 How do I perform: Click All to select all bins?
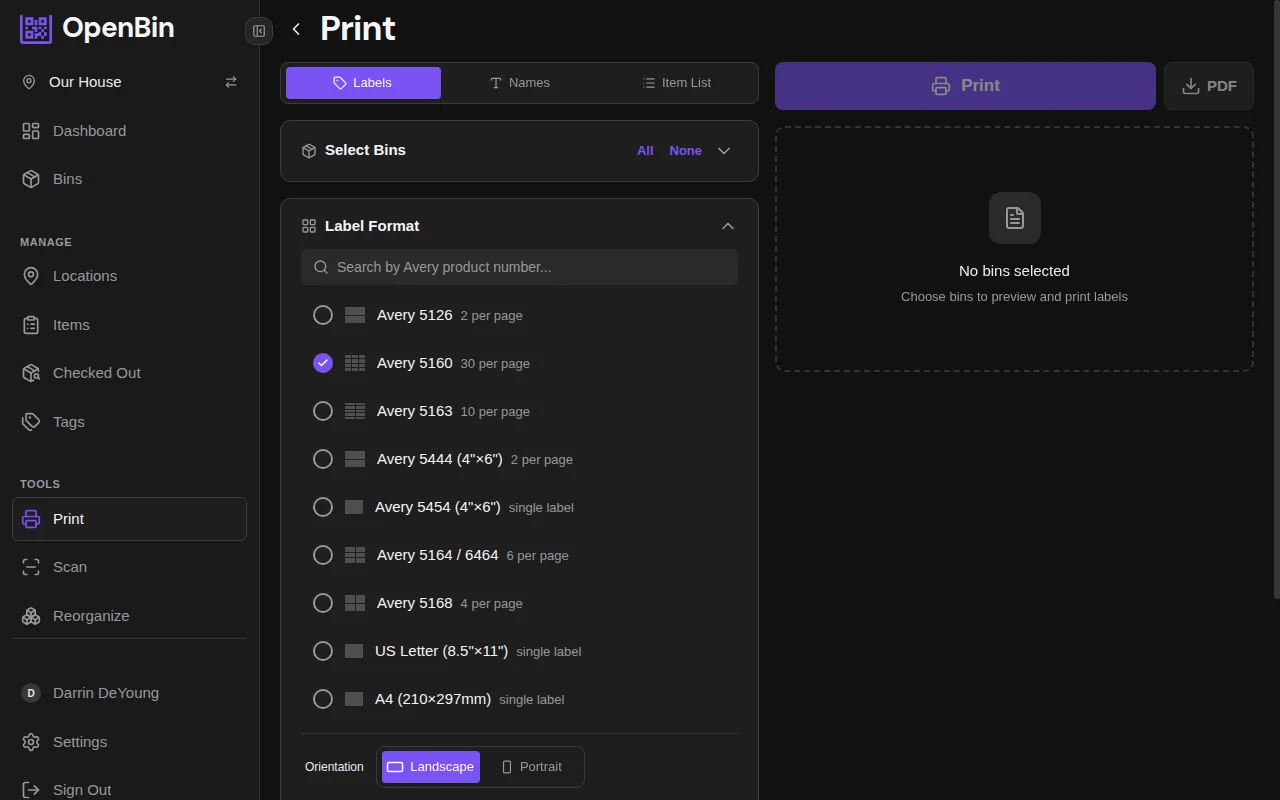(x=645, y=151)
